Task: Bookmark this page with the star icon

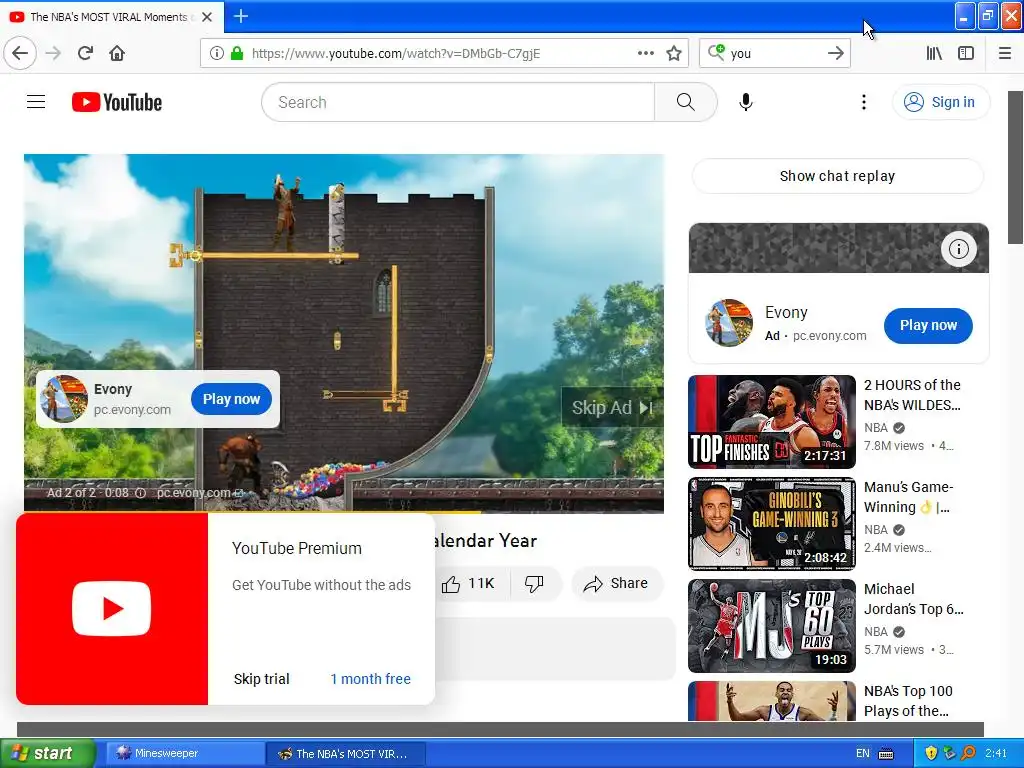Action: coord(674,53)
